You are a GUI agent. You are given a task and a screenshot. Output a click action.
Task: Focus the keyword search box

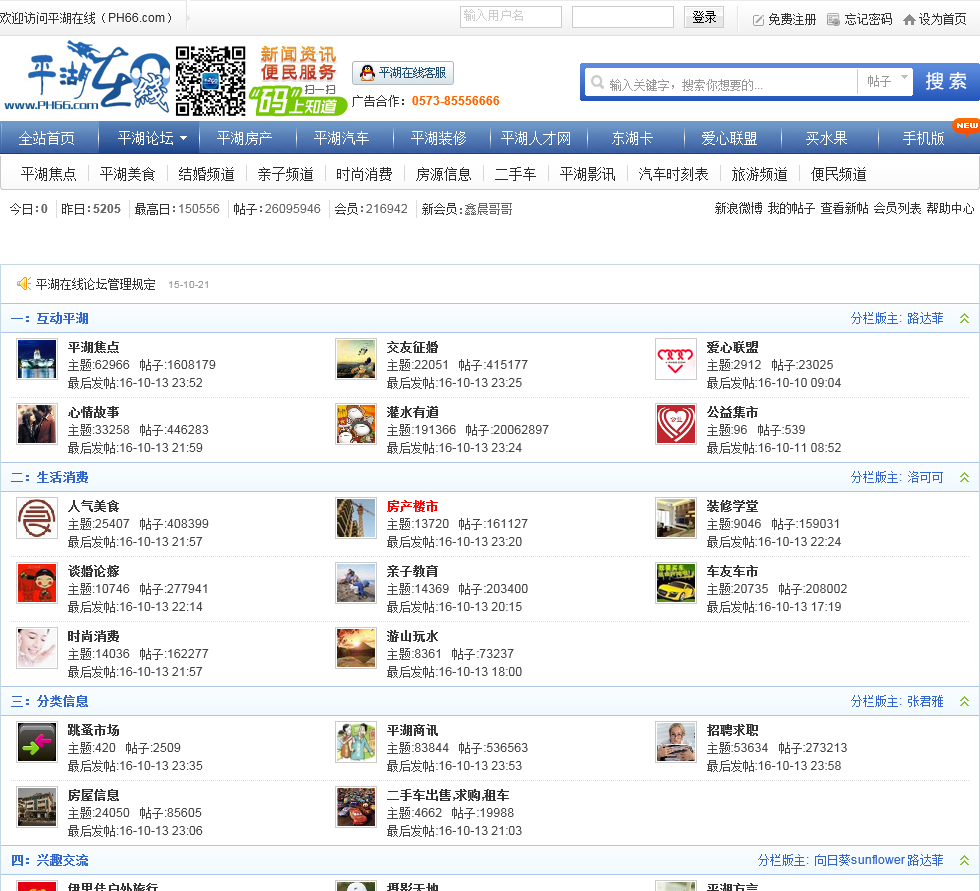tap(721, 82)
